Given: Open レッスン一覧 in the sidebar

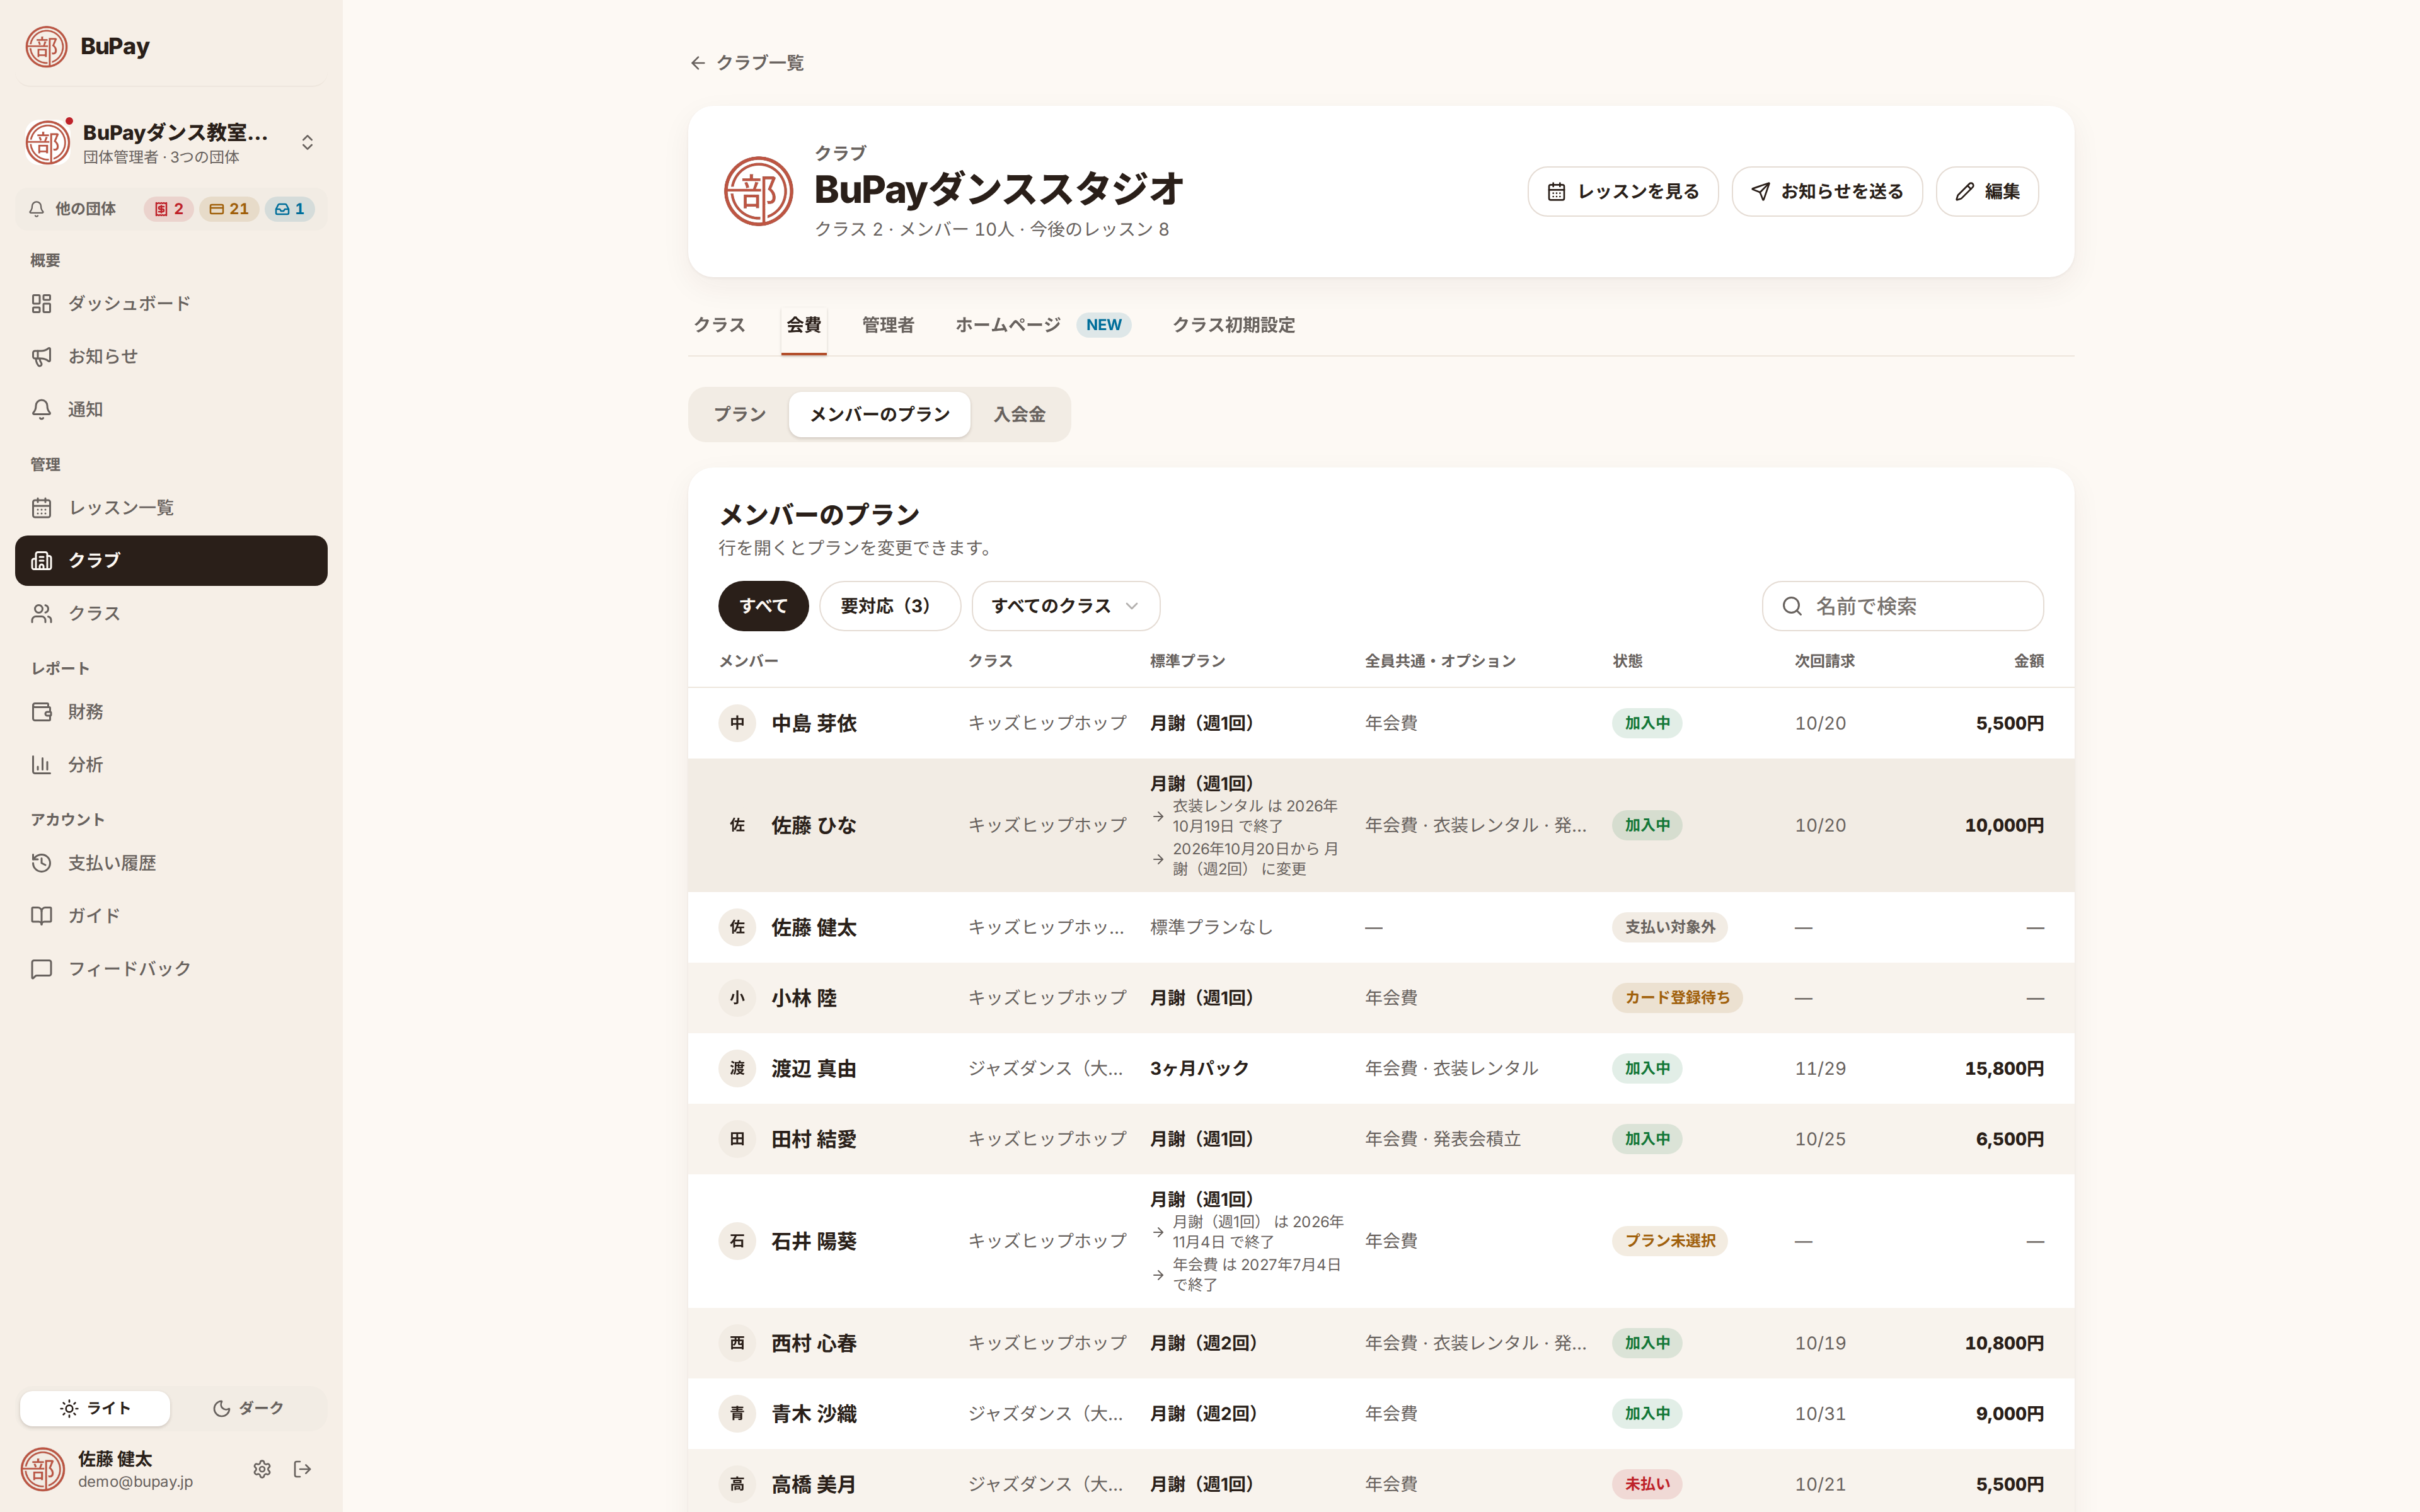Looking at the screenshot, I should pos(171,508).
